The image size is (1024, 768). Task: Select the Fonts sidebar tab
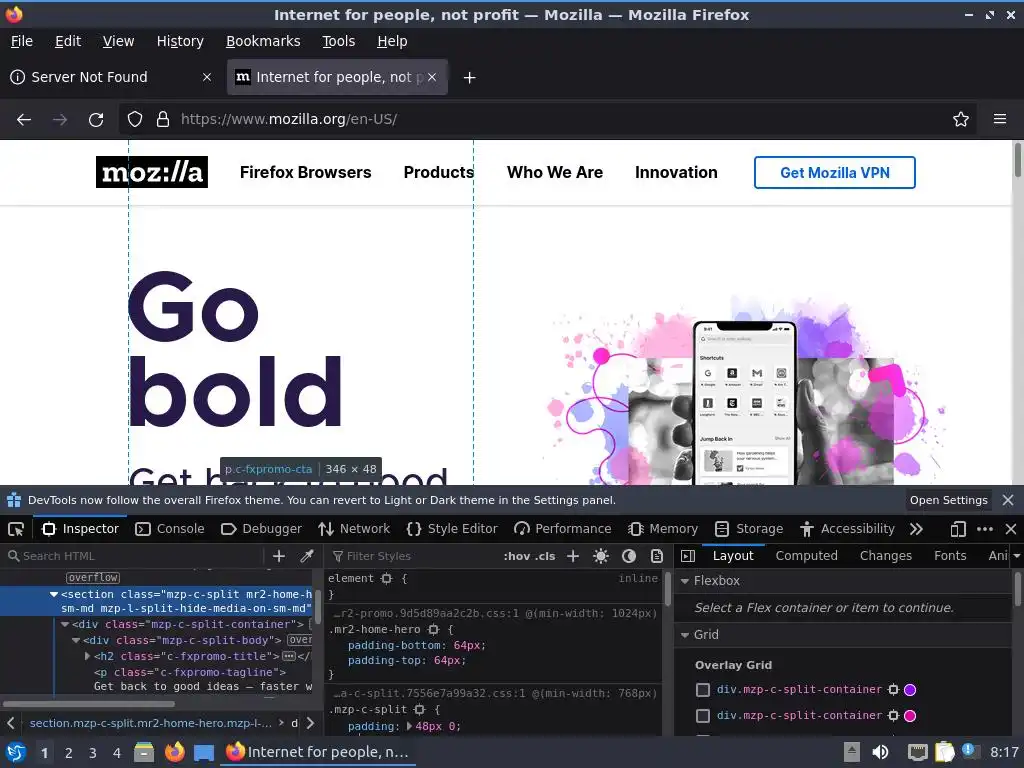click(950, 556)
